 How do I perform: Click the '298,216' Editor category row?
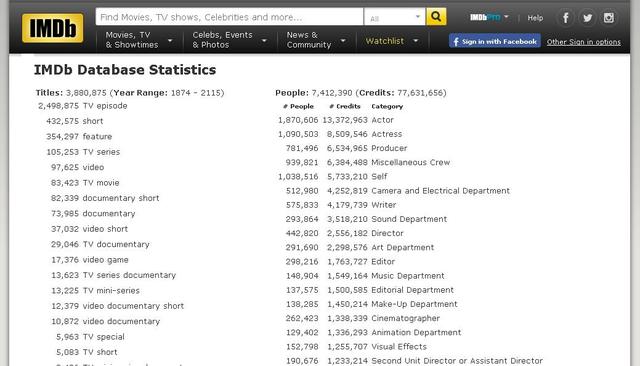[340, 262]
